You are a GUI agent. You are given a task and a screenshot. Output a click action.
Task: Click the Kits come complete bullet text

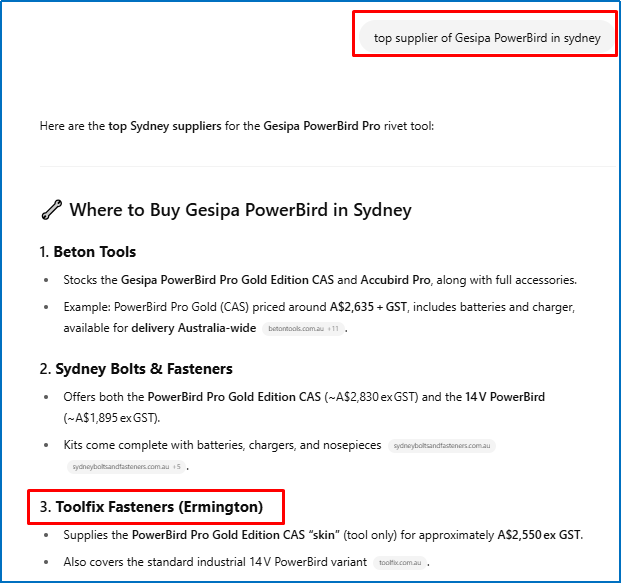click(x=221, y=445)
